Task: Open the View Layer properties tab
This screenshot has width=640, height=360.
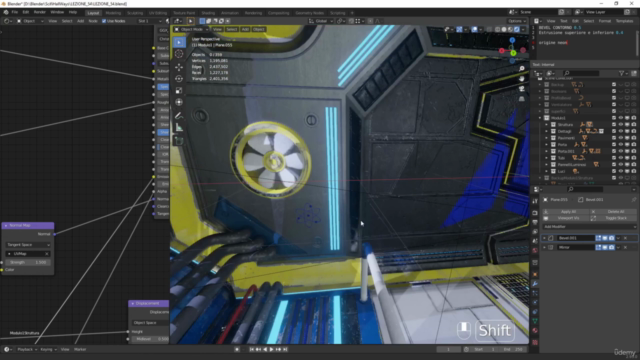Action: click(535, 232)
